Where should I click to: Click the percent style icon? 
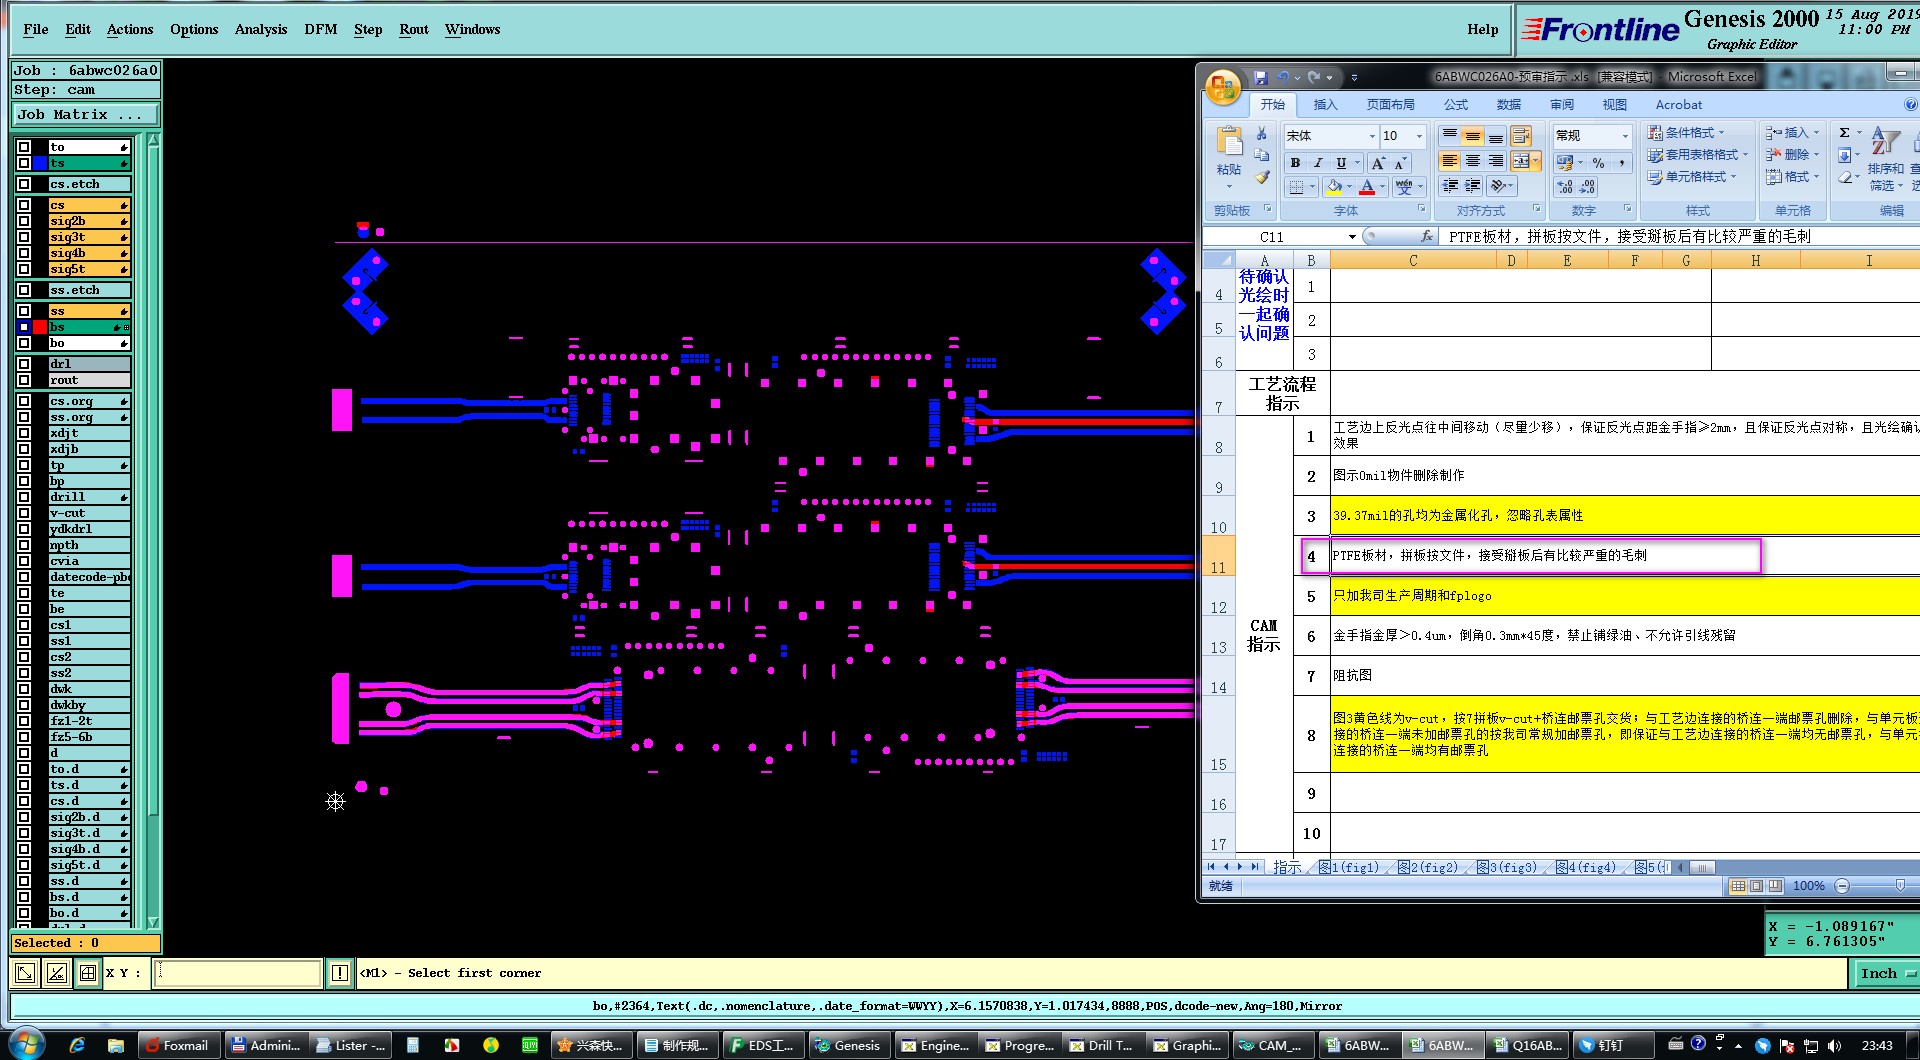pos(1599,163)
